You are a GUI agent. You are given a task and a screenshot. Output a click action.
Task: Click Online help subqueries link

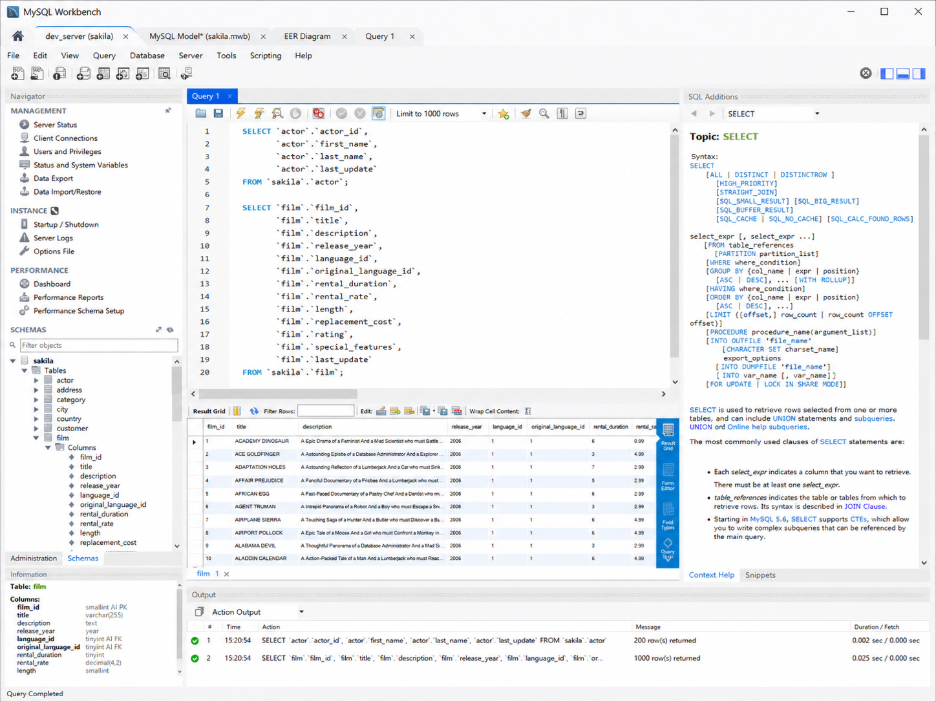pos(767,427)
